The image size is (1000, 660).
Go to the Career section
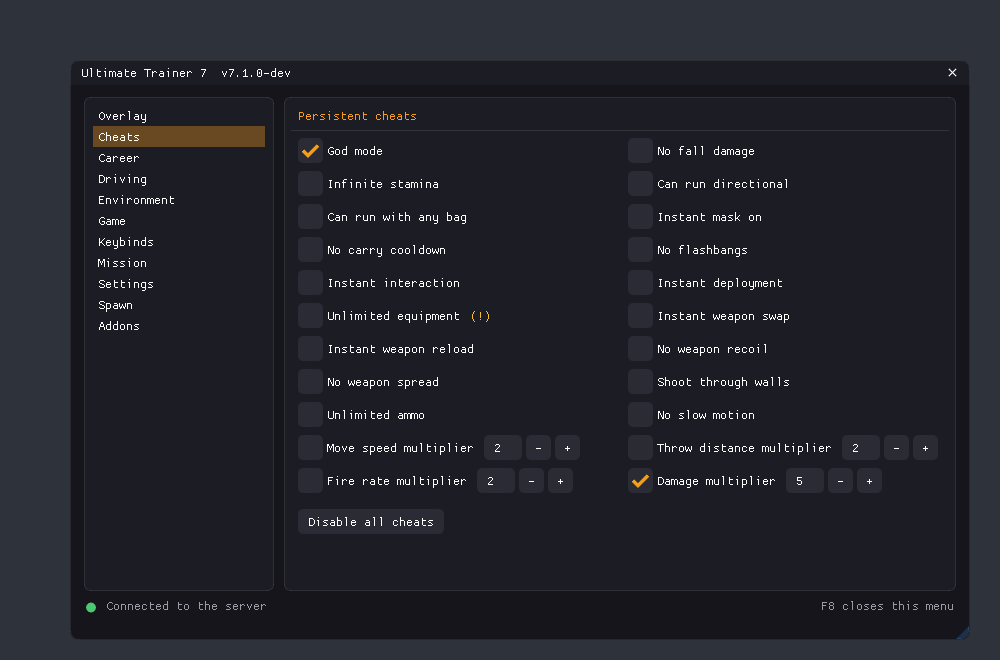coord(179,158)
